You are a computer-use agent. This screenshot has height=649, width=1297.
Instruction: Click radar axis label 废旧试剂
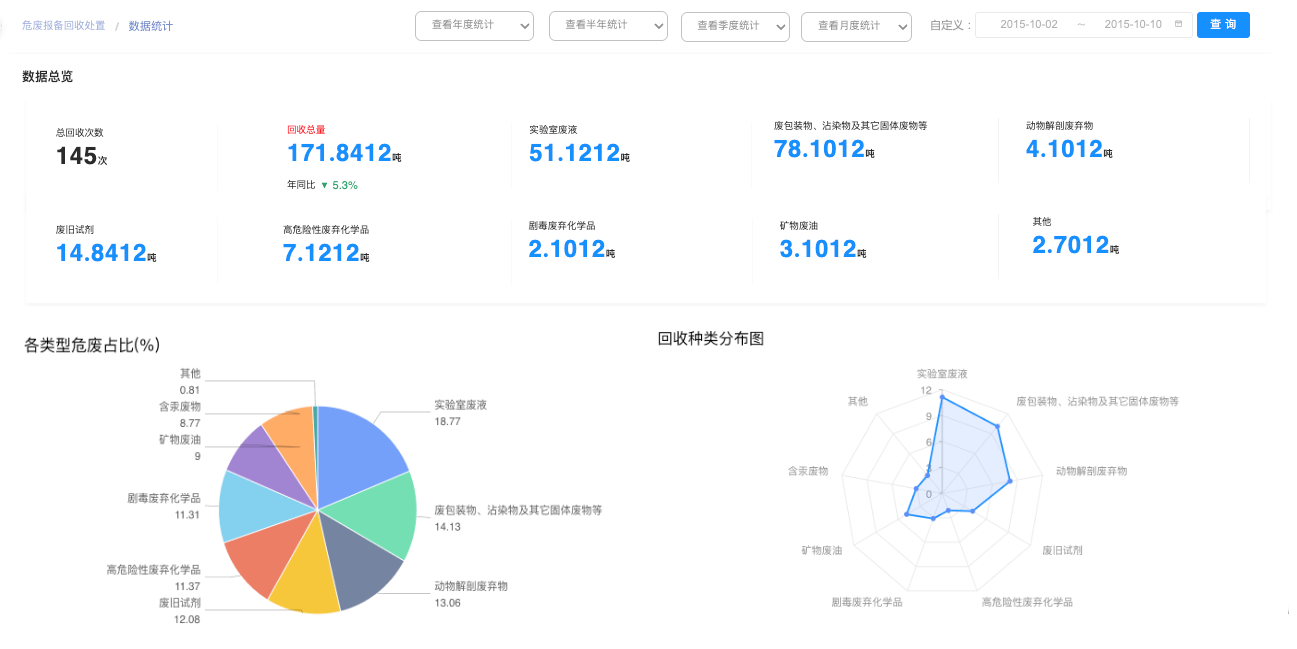pyautogui.click(x=1062, y=551)
